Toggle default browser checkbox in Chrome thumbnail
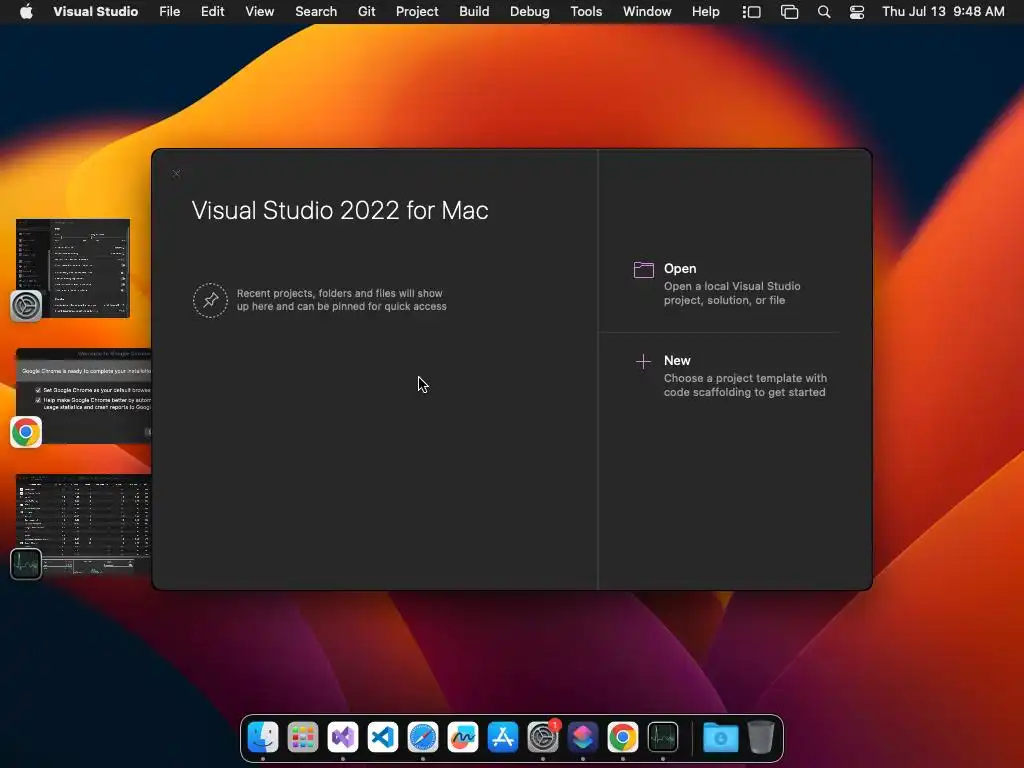Screen dimensions: 1024x768 coord(38,390)
